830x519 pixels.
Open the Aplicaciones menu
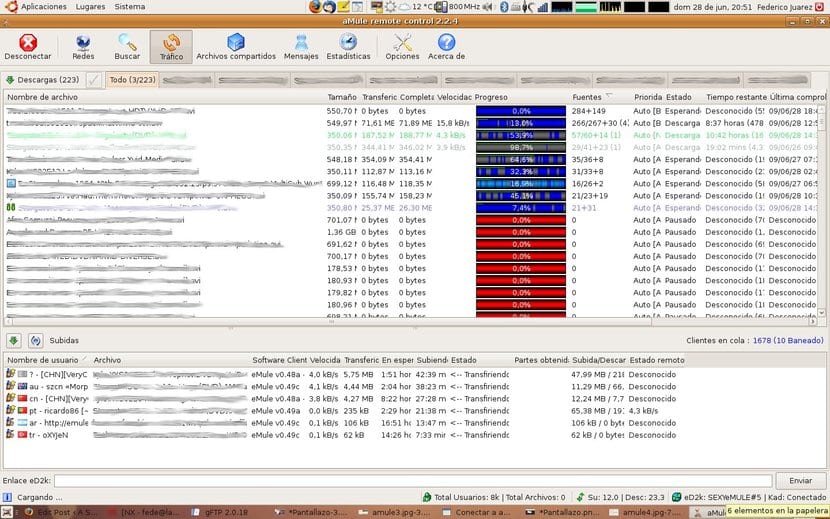(x=44, y=7)
